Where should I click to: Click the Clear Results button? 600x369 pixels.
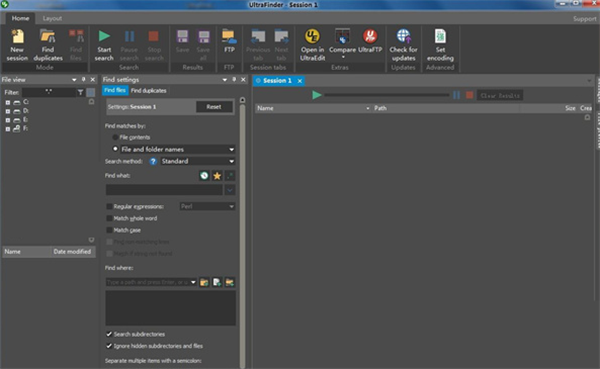point(500,95)
